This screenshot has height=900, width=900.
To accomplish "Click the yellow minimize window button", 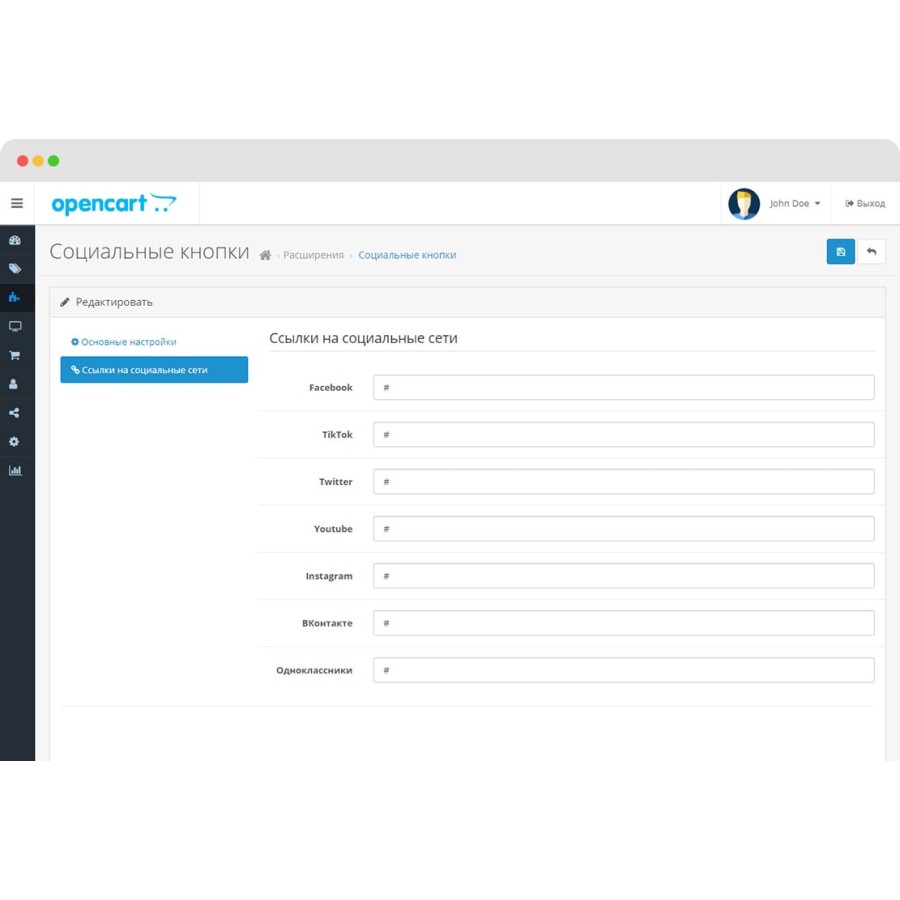I will click(38, 161).
